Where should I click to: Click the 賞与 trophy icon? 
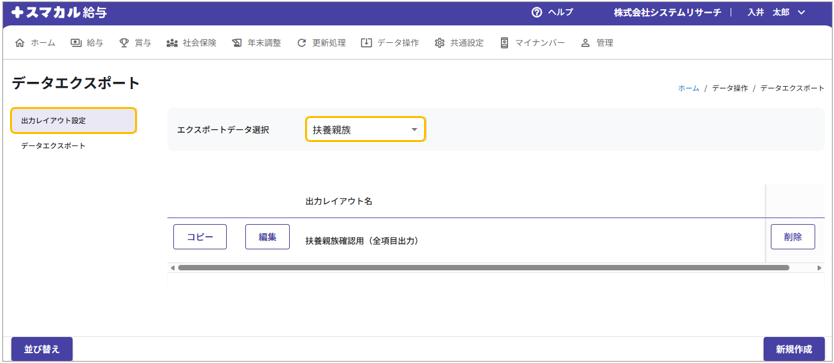[123, 44]
